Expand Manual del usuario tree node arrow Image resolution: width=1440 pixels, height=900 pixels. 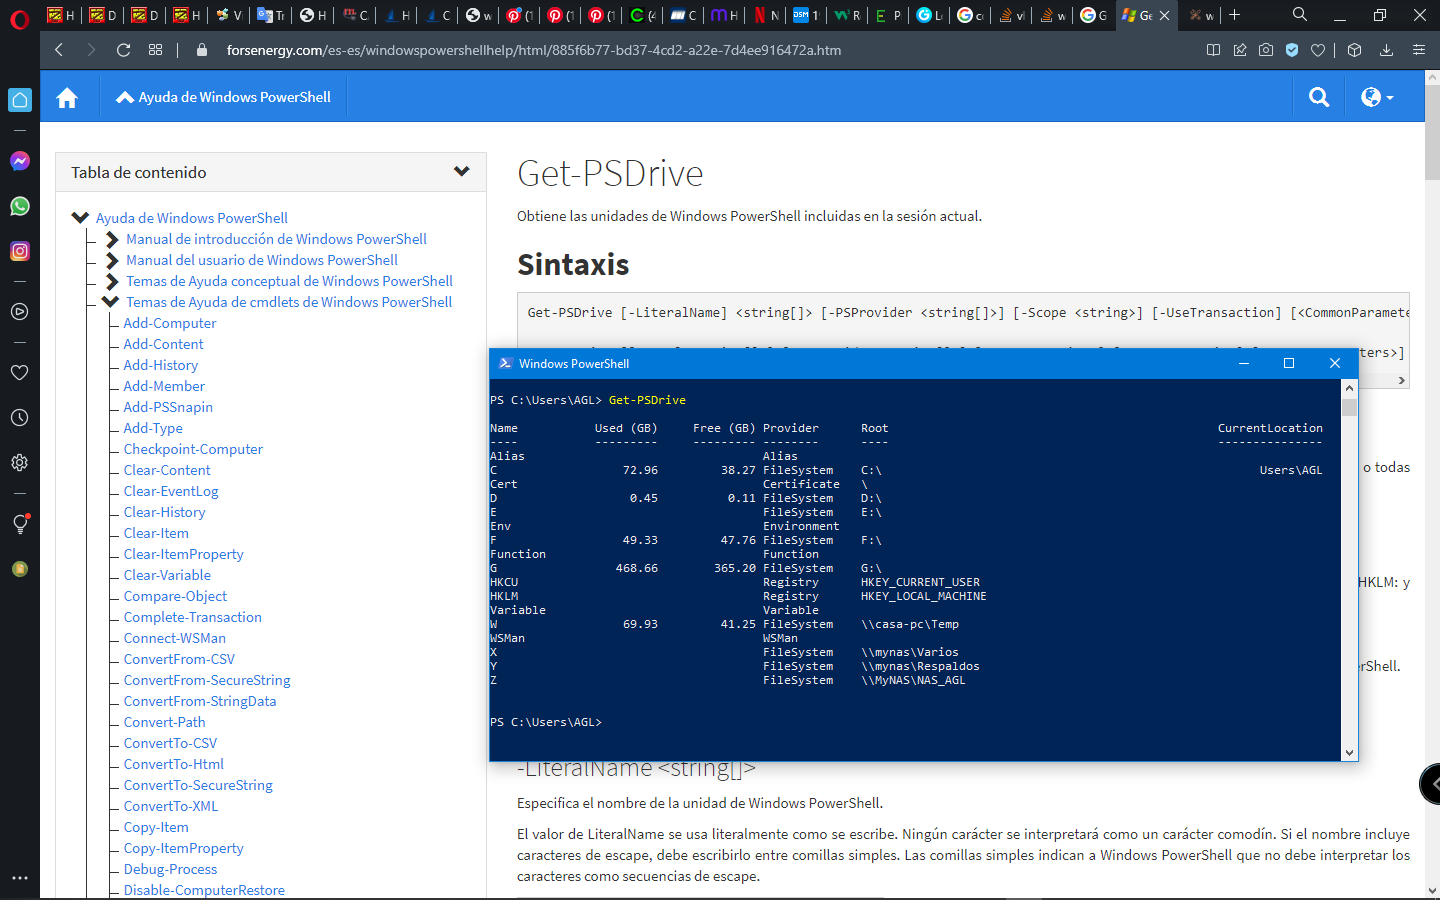pos(112,260)
